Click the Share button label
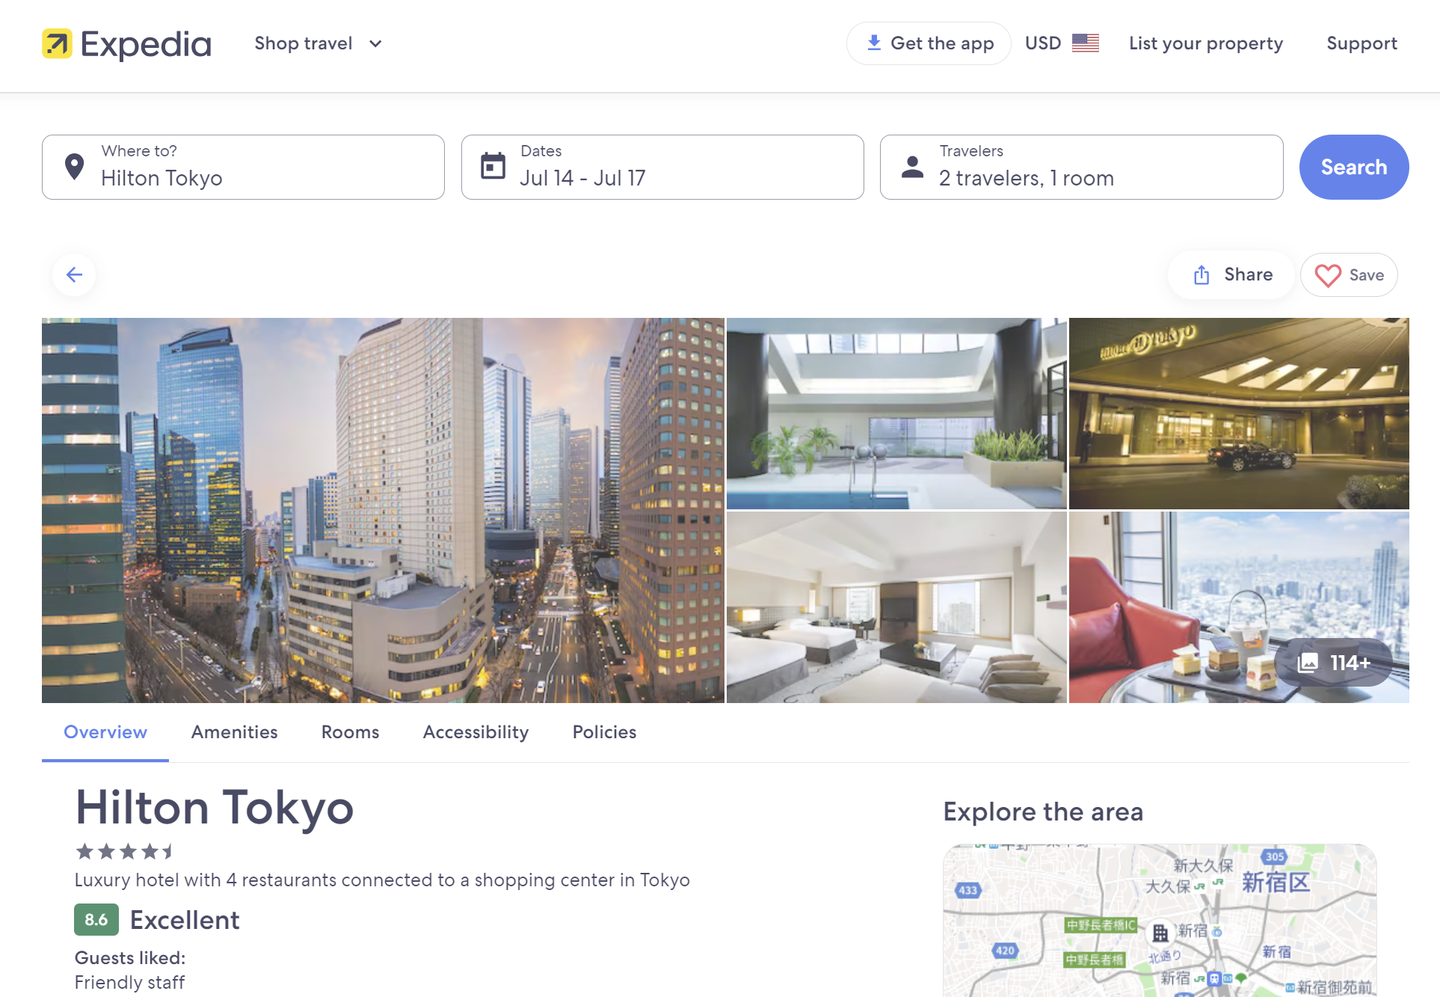1440x997 pixels. point(1248,275)
